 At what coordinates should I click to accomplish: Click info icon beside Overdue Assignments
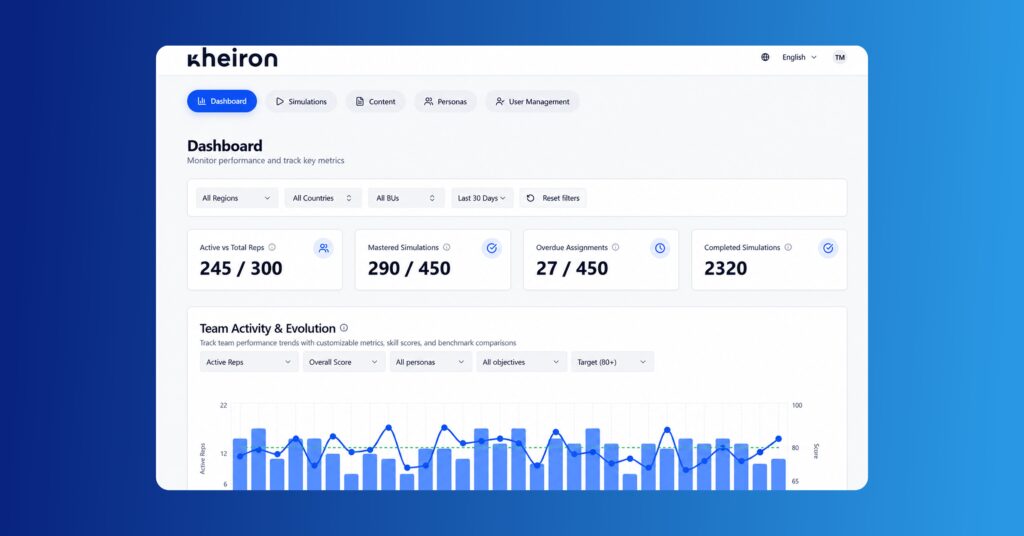[615, 247]
